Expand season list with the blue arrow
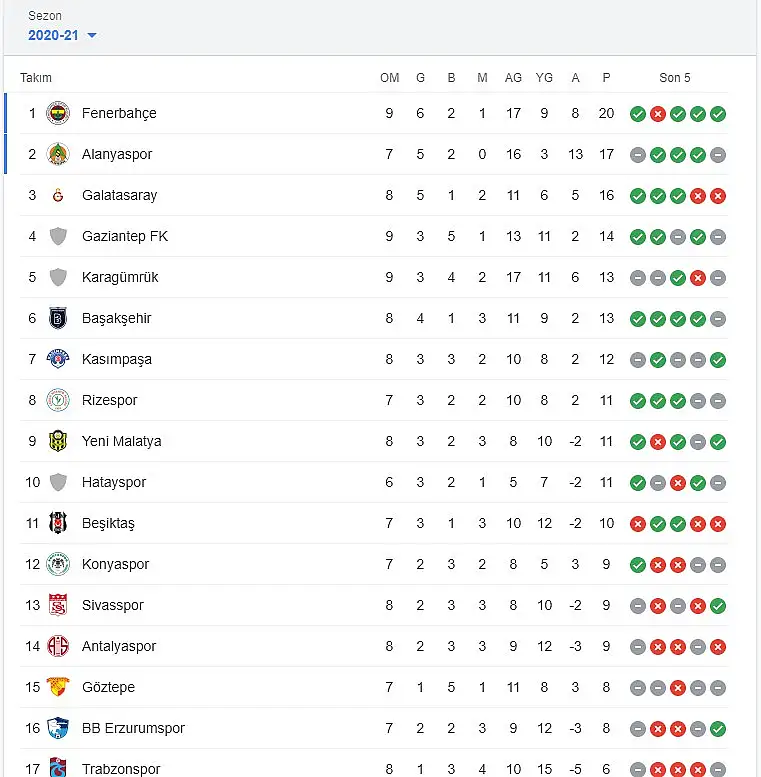The image size is (761, 777). [92, 35]
